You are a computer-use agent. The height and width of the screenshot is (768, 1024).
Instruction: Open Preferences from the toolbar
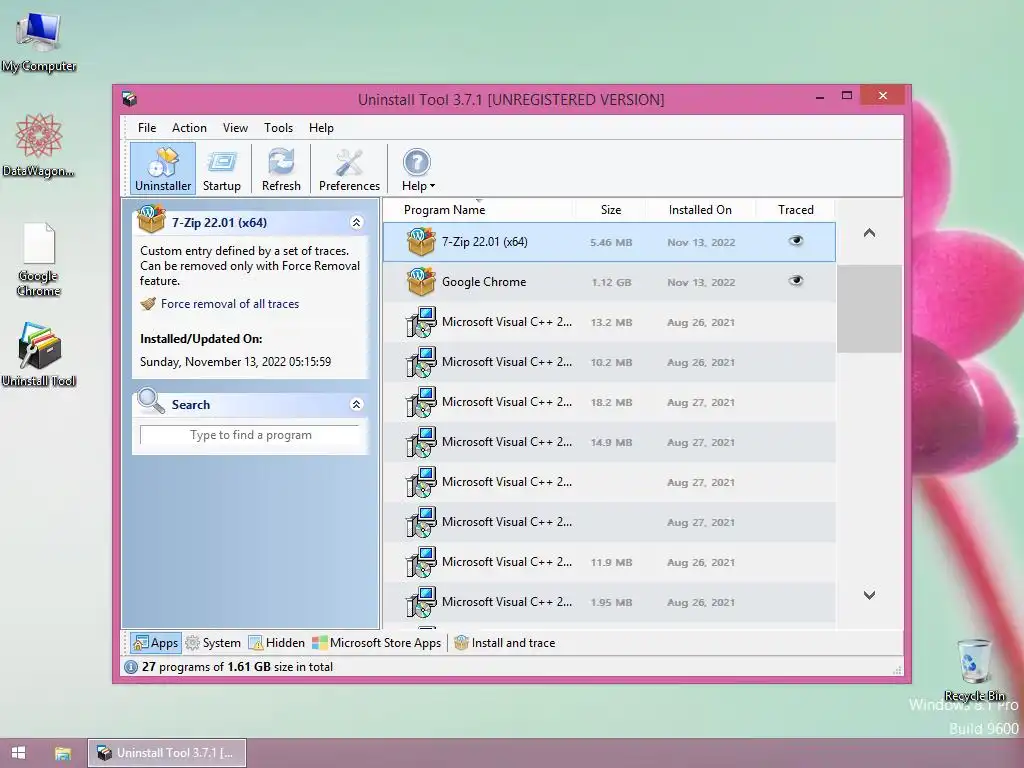pyautogui.click(x=349, y=169)
